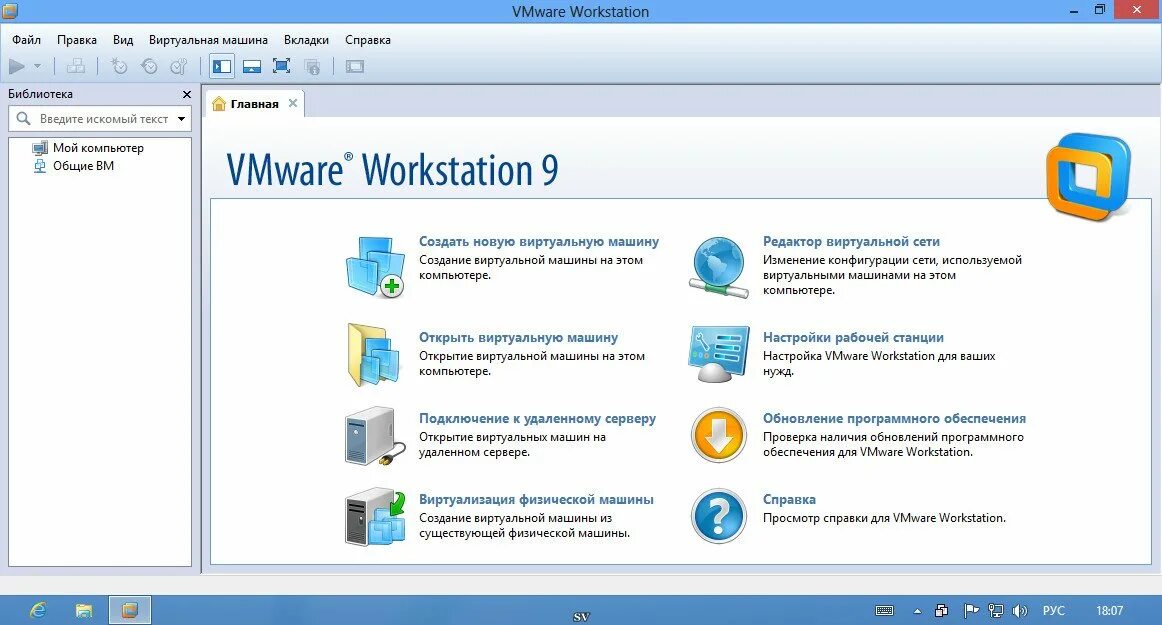The height and width of the screenshot is (625, 1162).
Task: Close the Библиотека panel
Action: [187, 94]
